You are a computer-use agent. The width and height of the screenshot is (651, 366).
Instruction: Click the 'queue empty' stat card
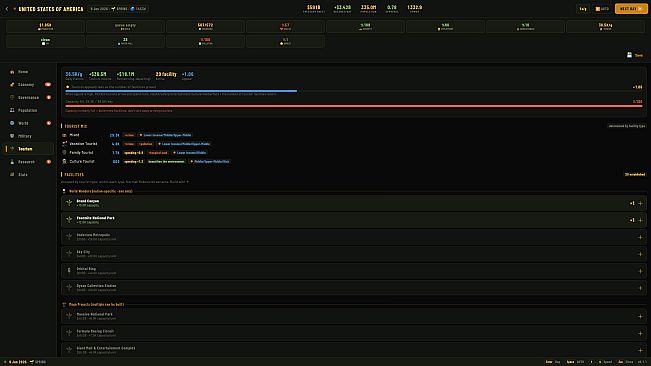click(x=125, y=27)
